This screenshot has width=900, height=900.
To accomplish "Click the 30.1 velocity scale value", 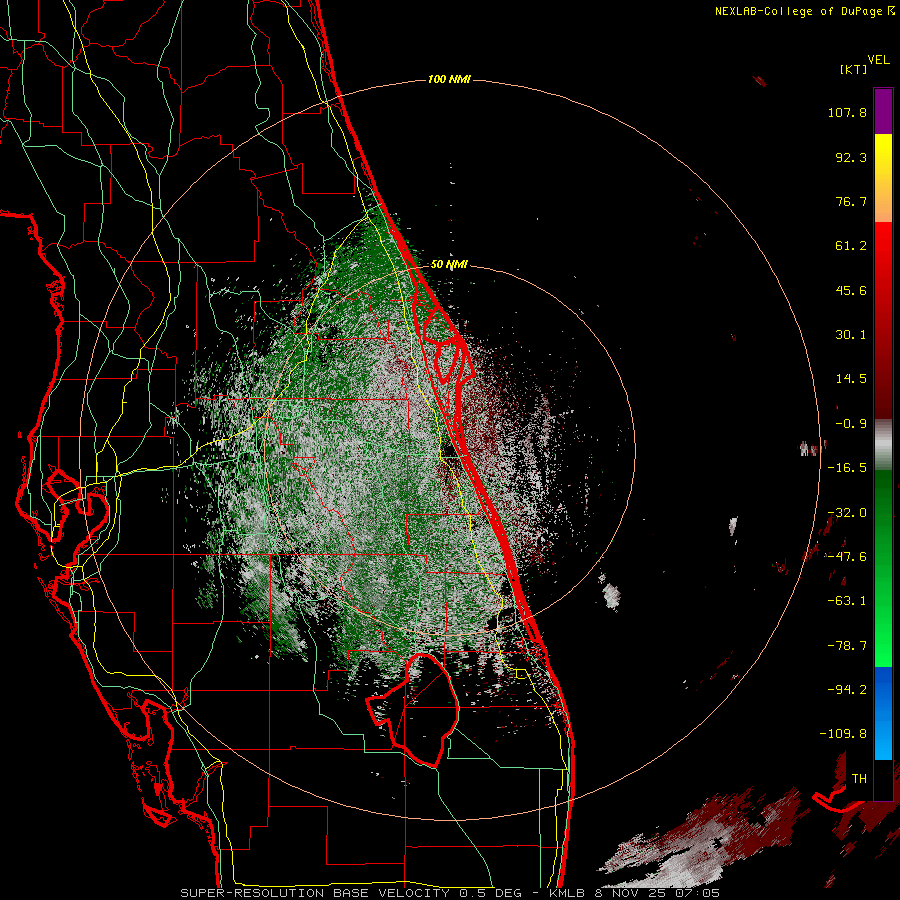I will [851, 335].
